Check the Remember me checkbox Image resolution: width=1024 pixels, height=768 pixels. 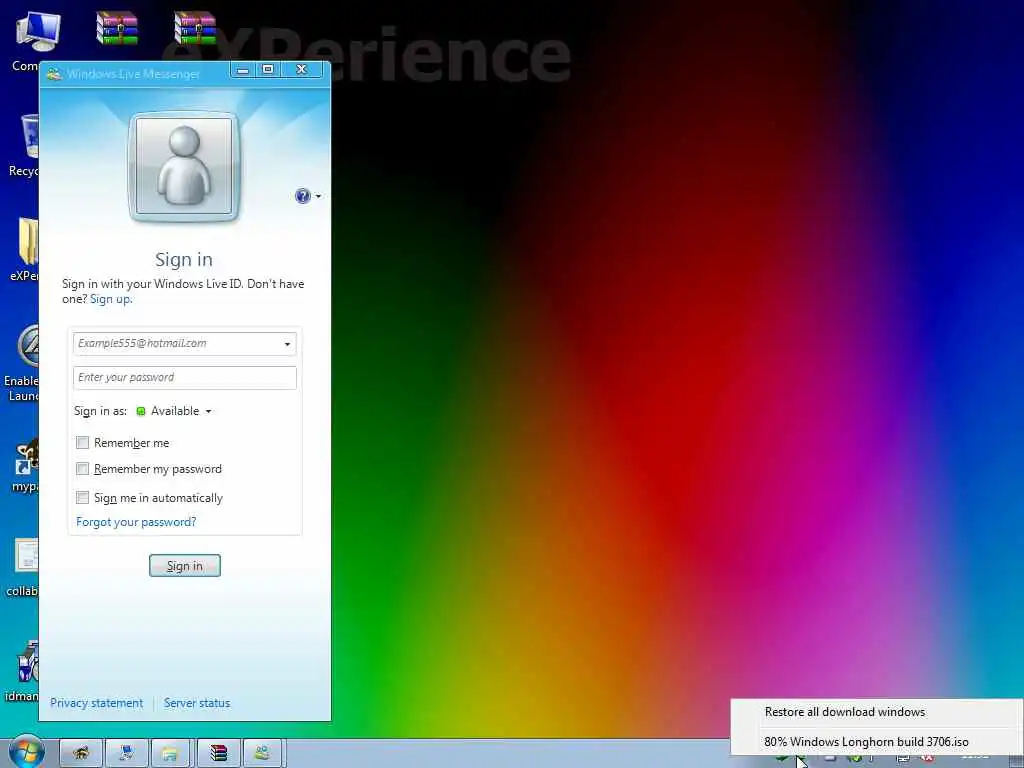pyautogui.click(x=82, y=443)
